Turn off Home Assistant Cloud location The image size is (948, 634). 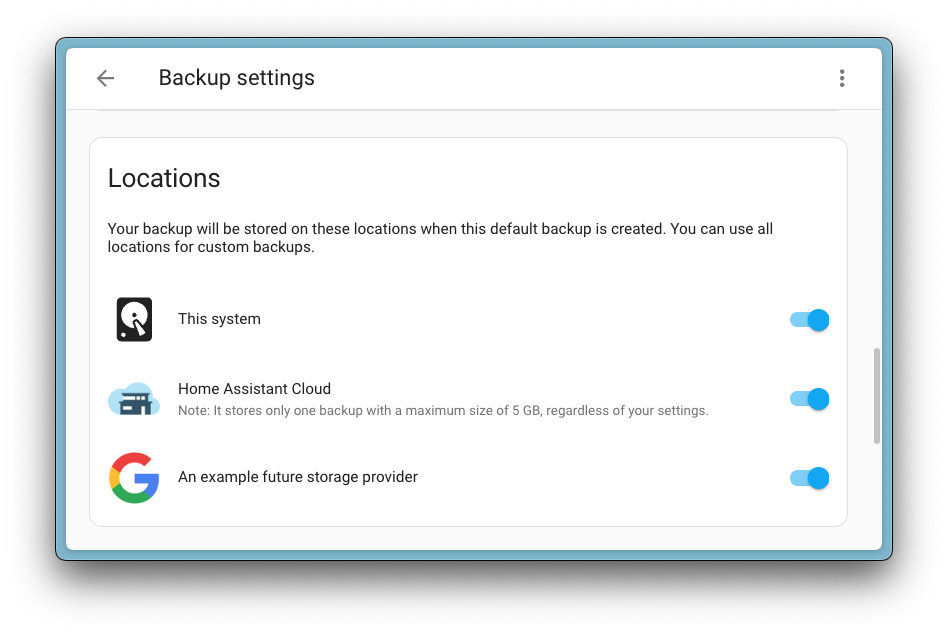click(809, 399)
